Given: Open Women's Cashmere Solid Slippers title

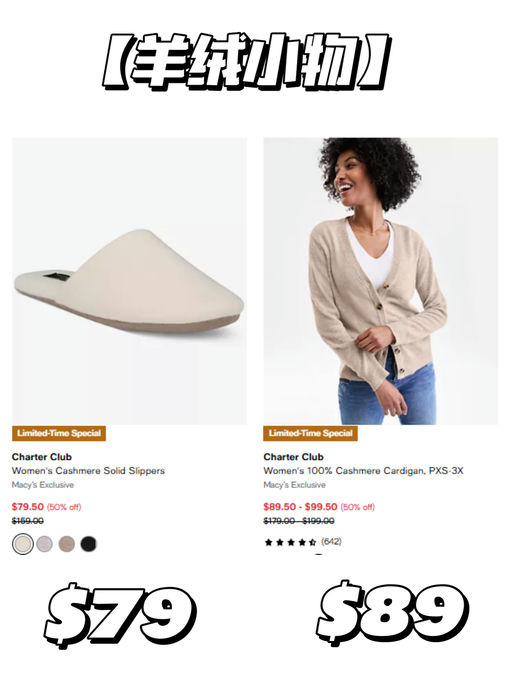Looking at the screenshot, I should (x=88, y=471).
